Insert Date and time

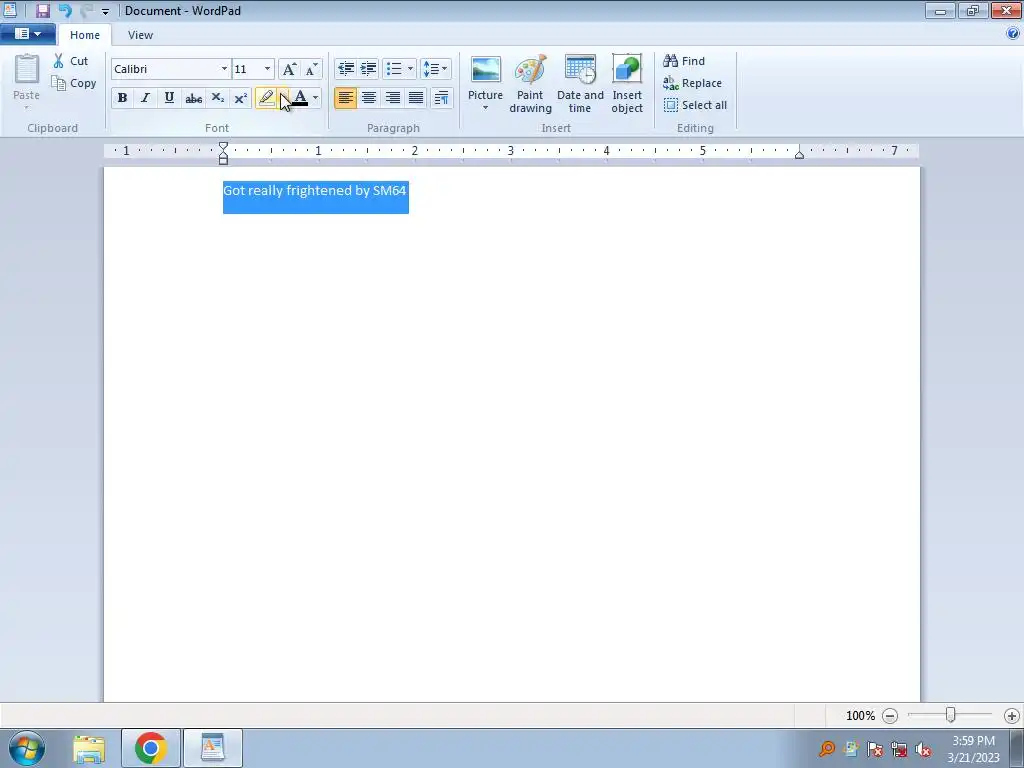(580, 84)
